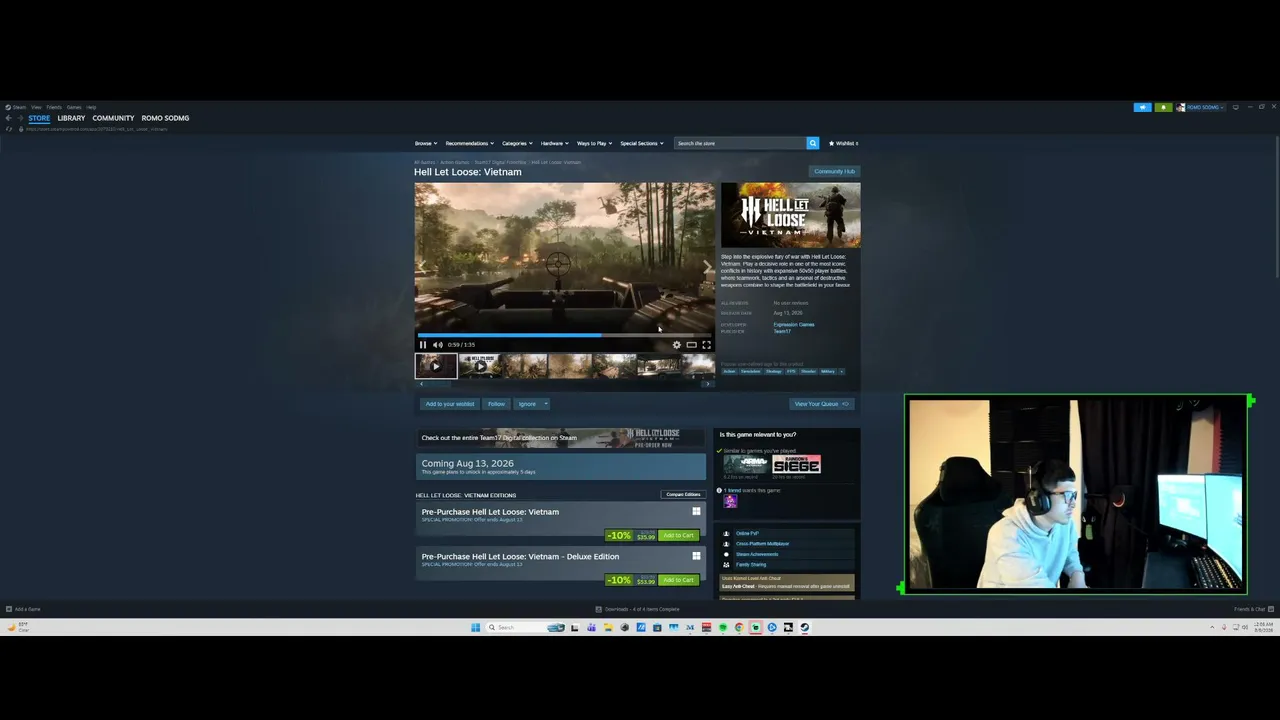
Task: Open the Wishlist link
Action: [843, 143]
